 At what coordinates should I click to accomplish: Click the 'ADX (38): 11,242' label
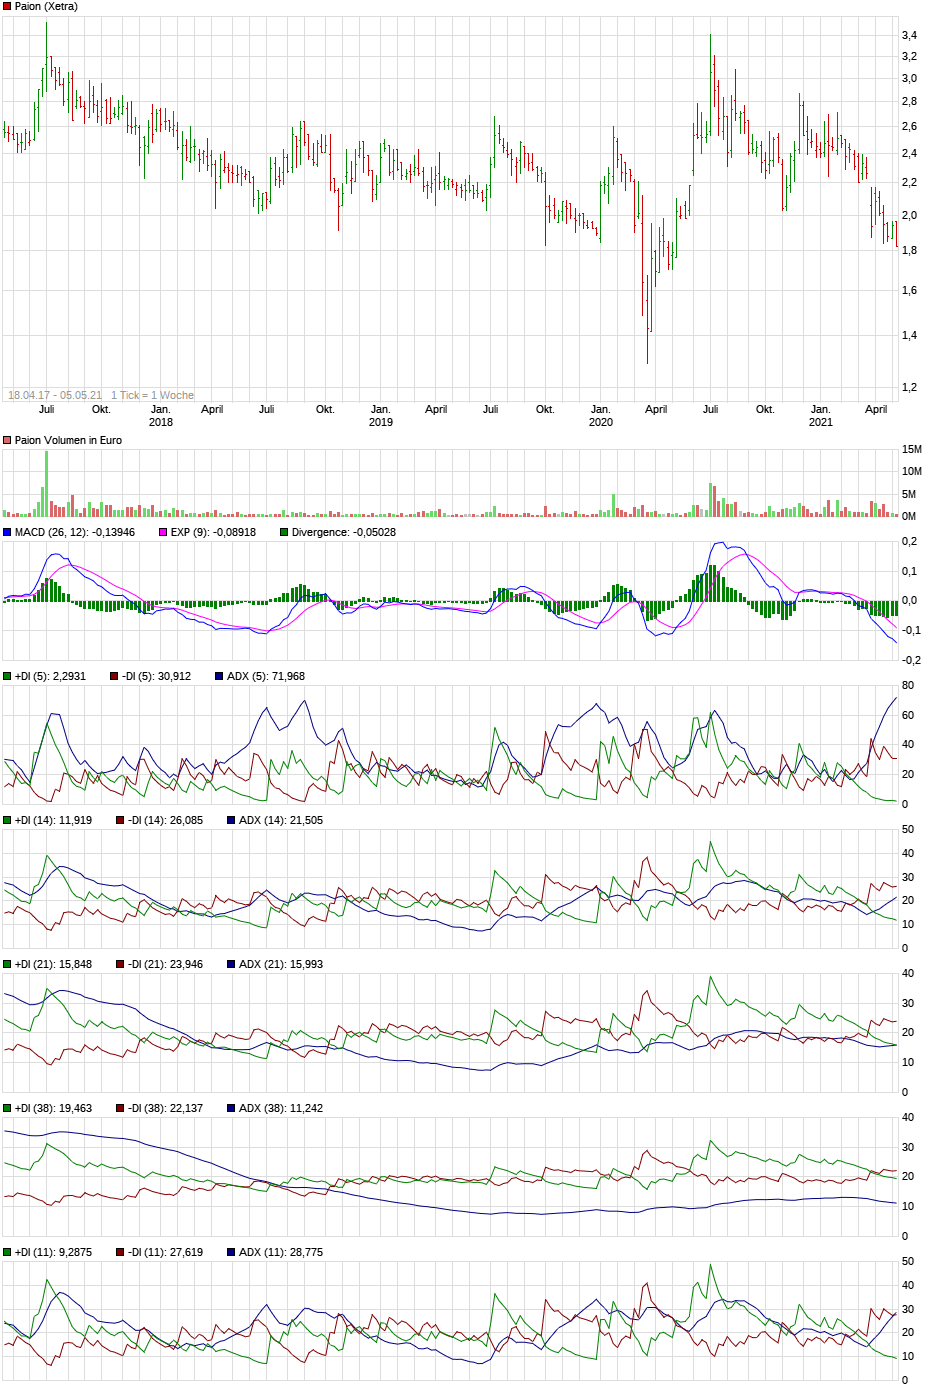point(281,1109)
